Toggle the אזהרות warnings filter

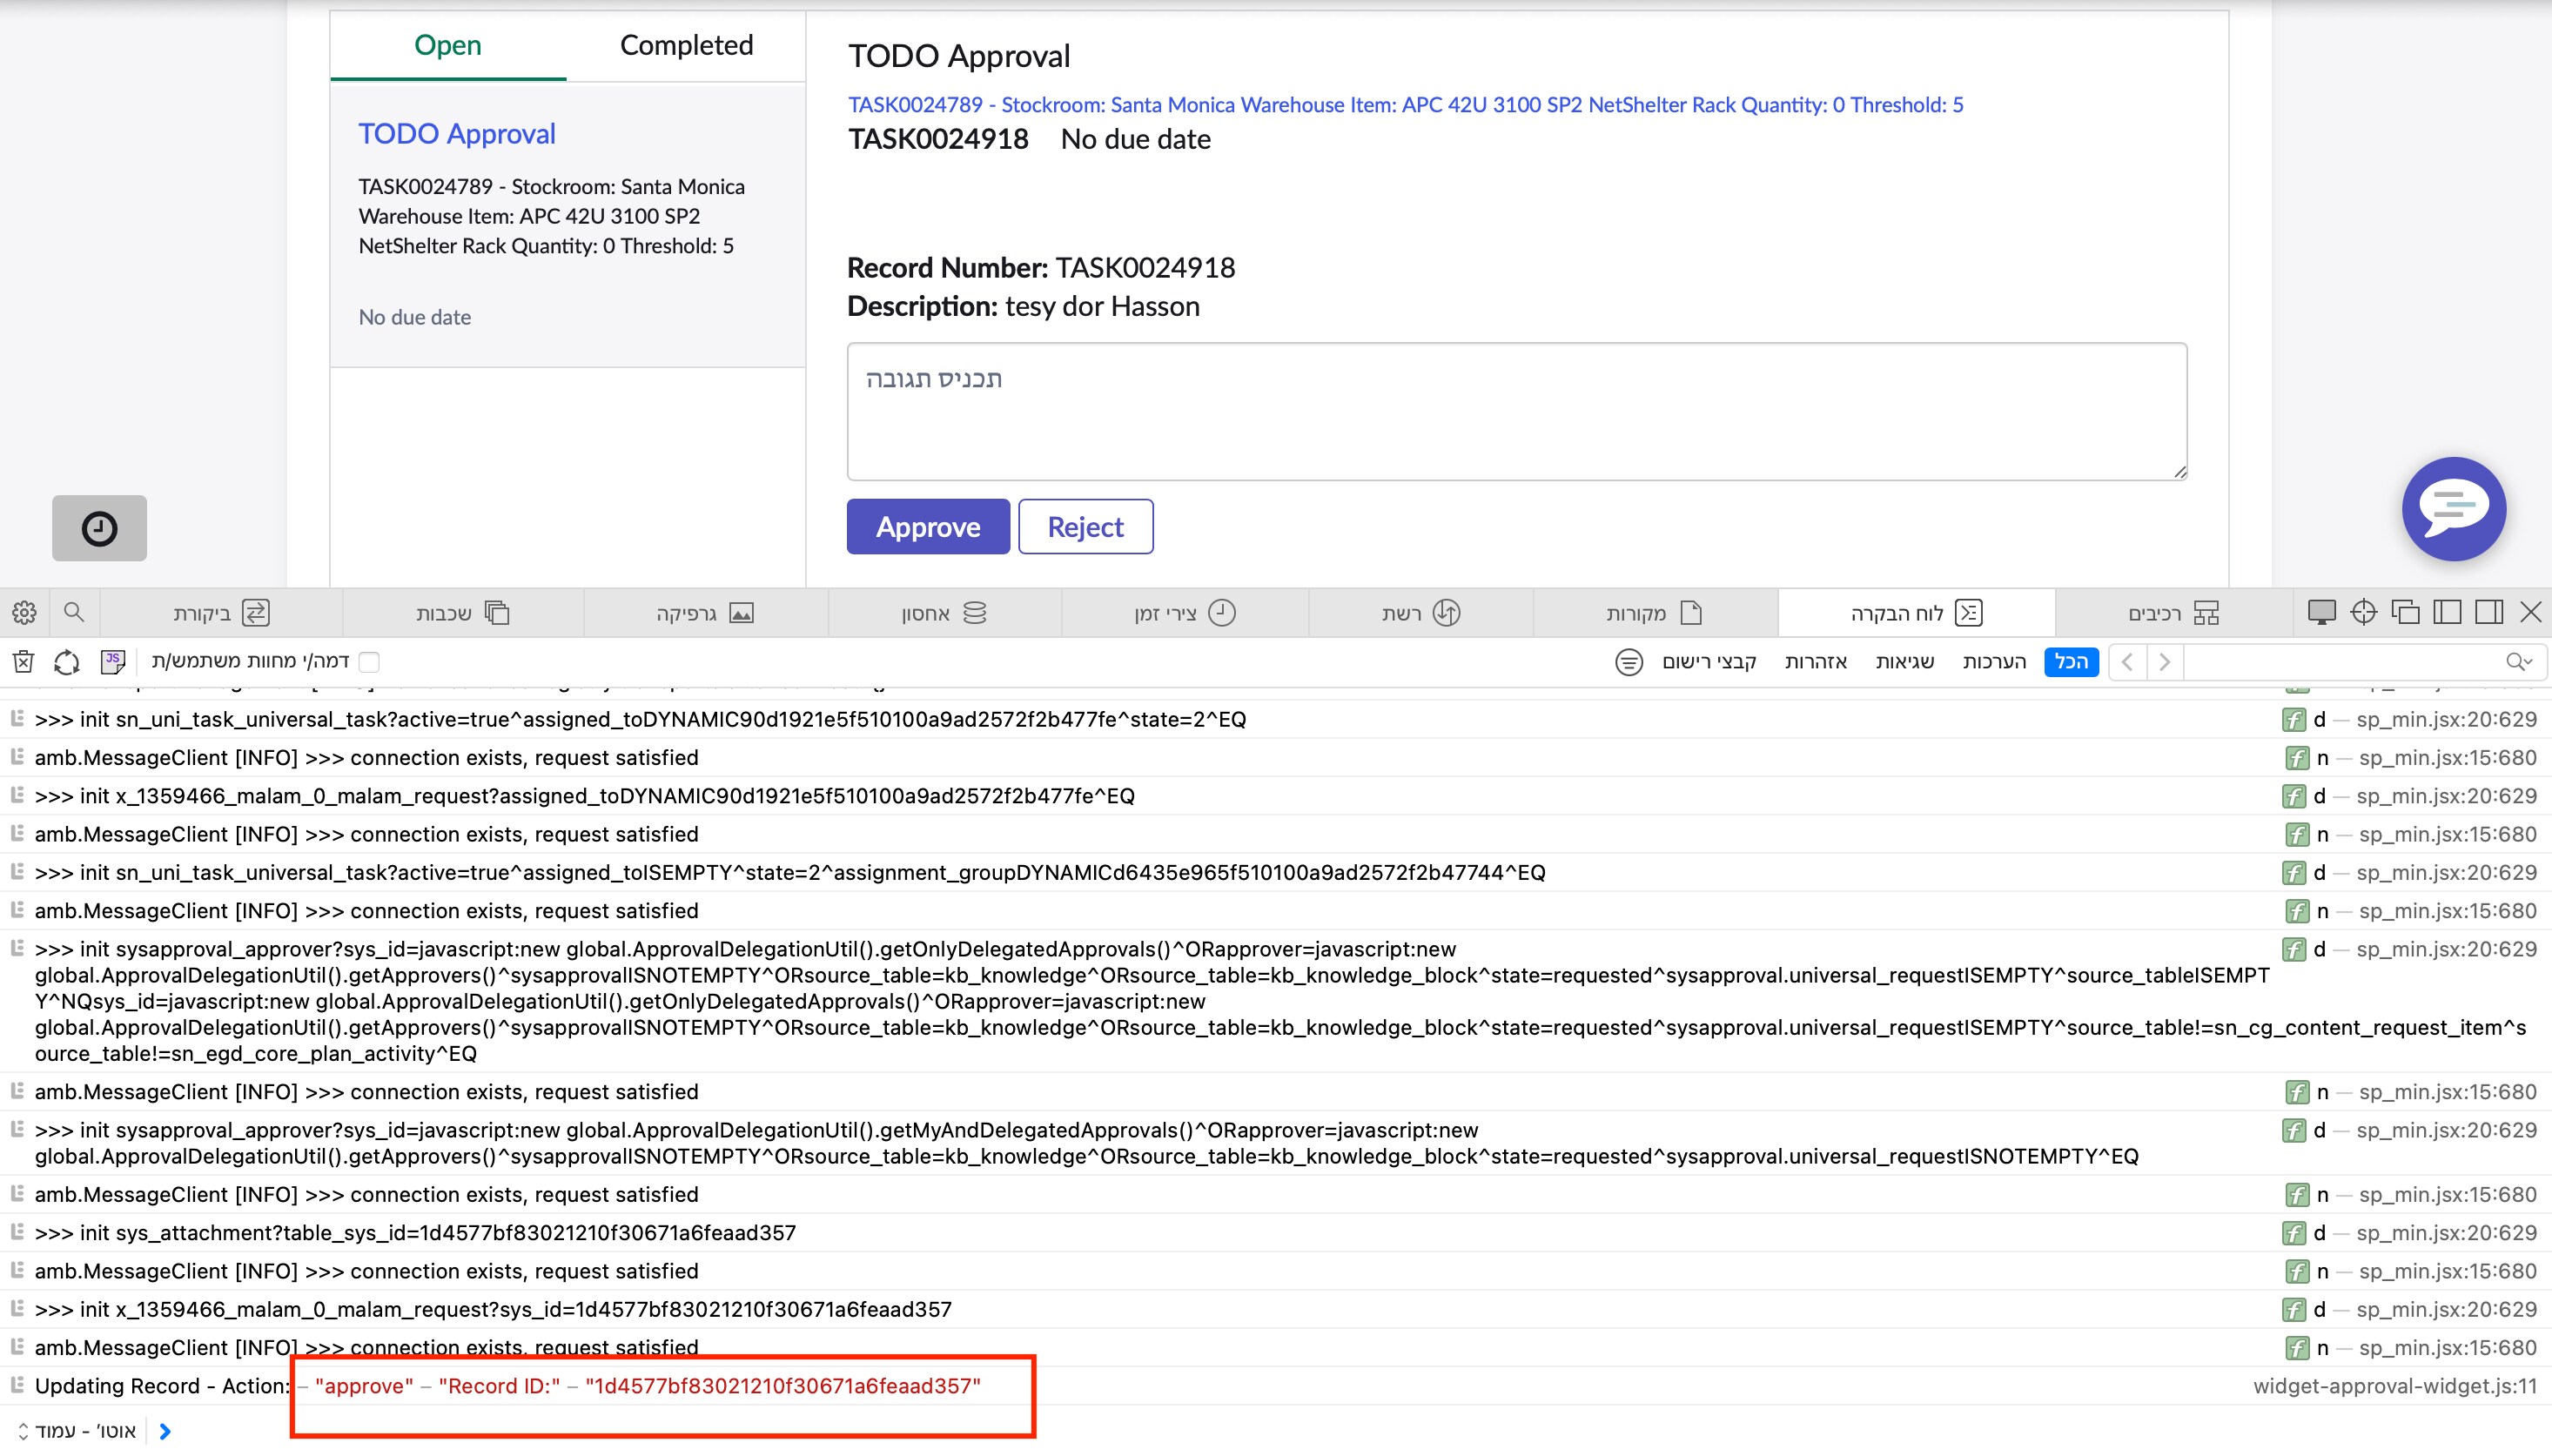pos(1815,661)
